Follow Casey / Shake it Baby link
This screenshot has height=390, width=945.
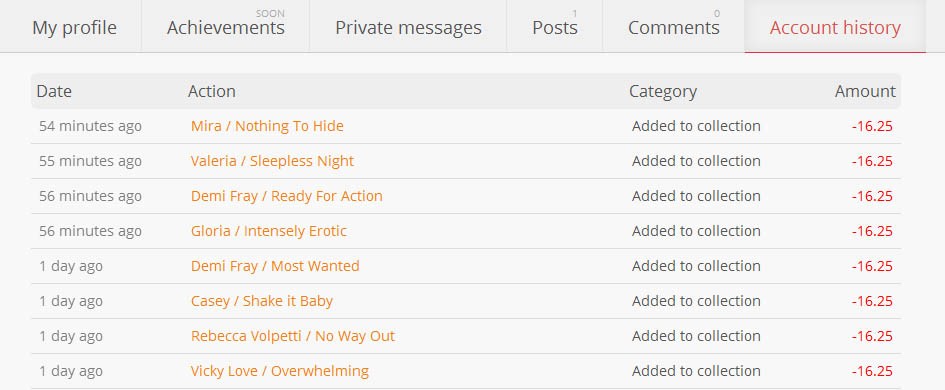pyautogui.click(x=262, y=301)
